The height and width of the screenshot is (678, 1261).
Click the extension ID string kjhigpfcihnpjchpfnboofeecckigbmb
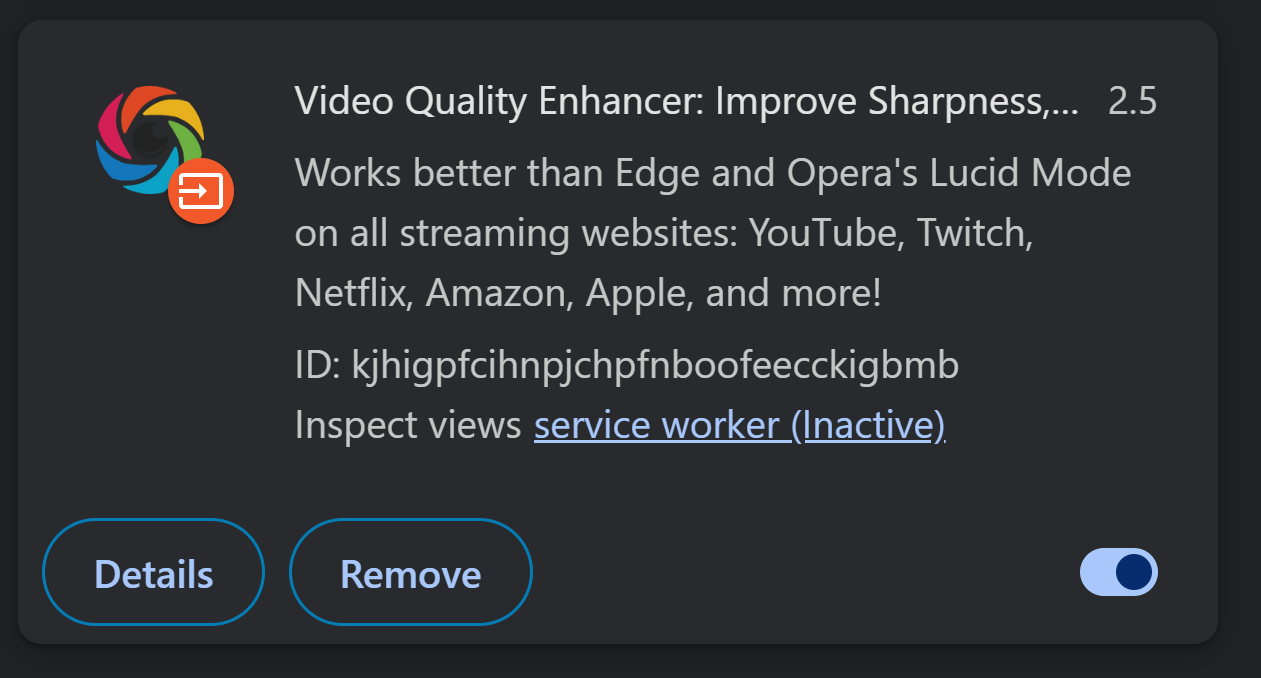[655, 366]
